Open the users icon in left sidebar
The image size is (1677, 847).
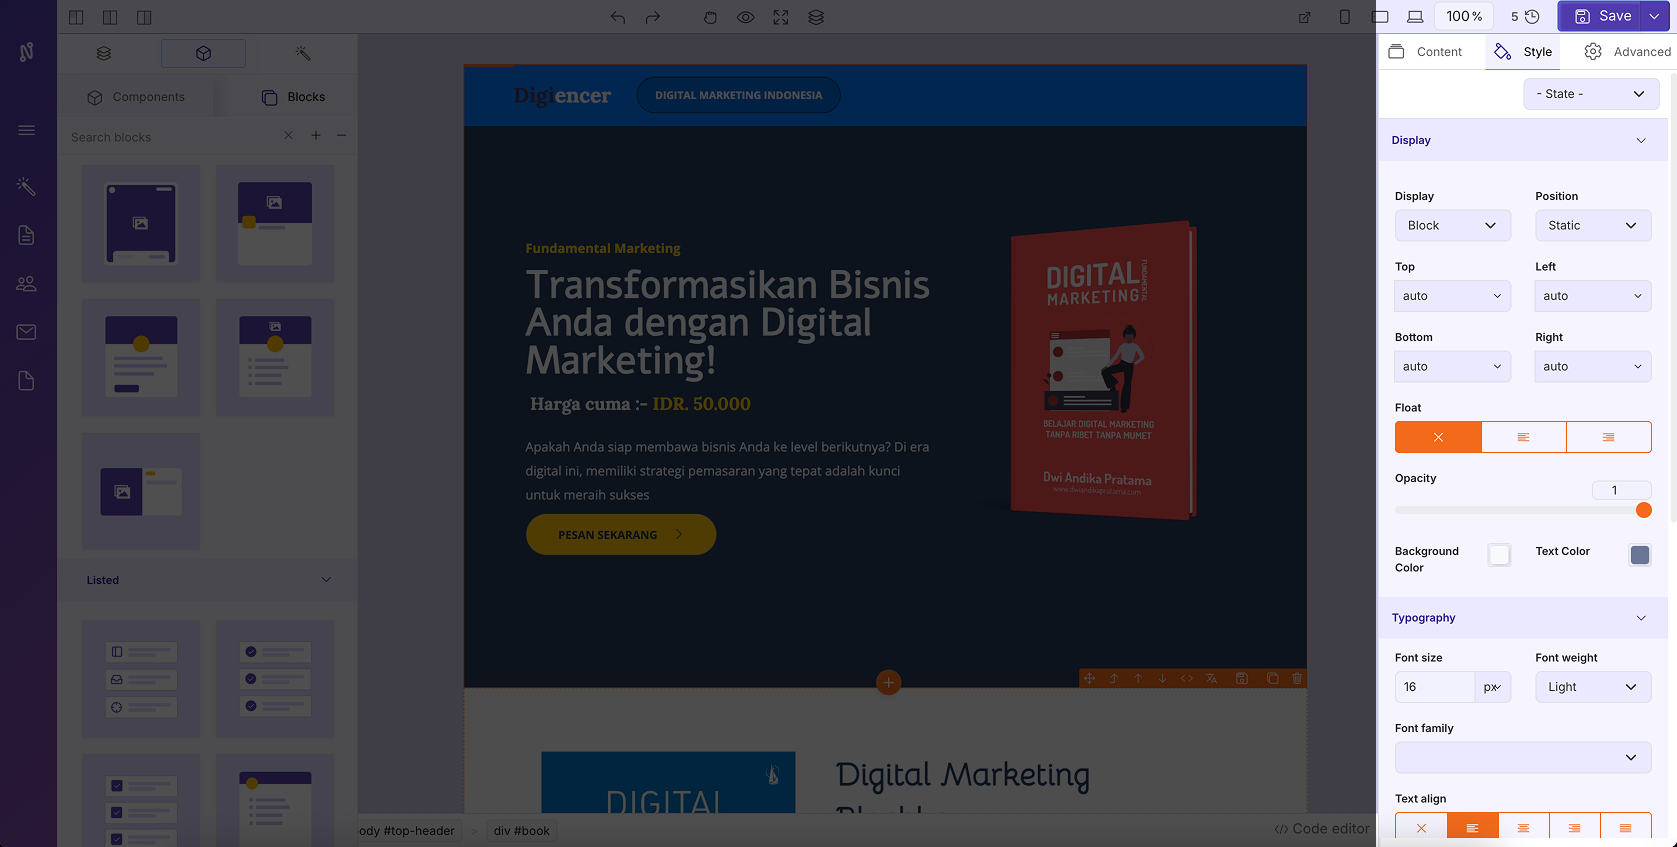pyautogui.click(x=27, y=284)
